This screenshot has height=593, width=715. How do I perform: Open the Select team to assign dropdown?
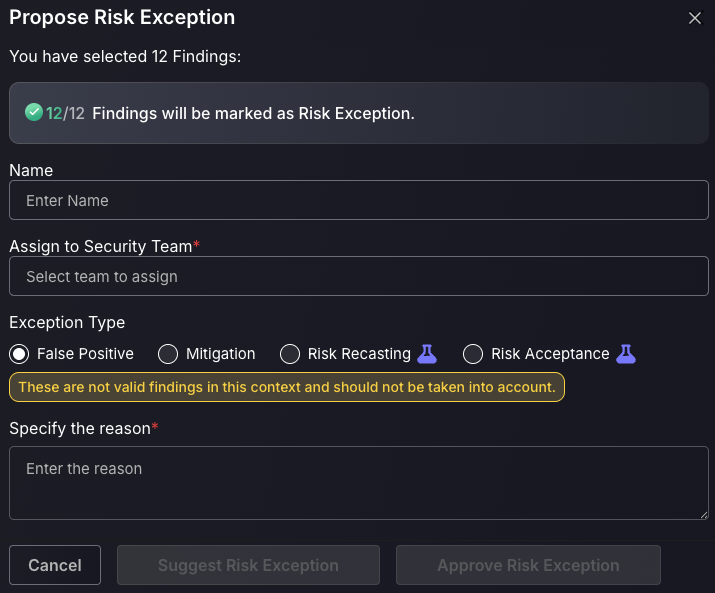(359, 276)
